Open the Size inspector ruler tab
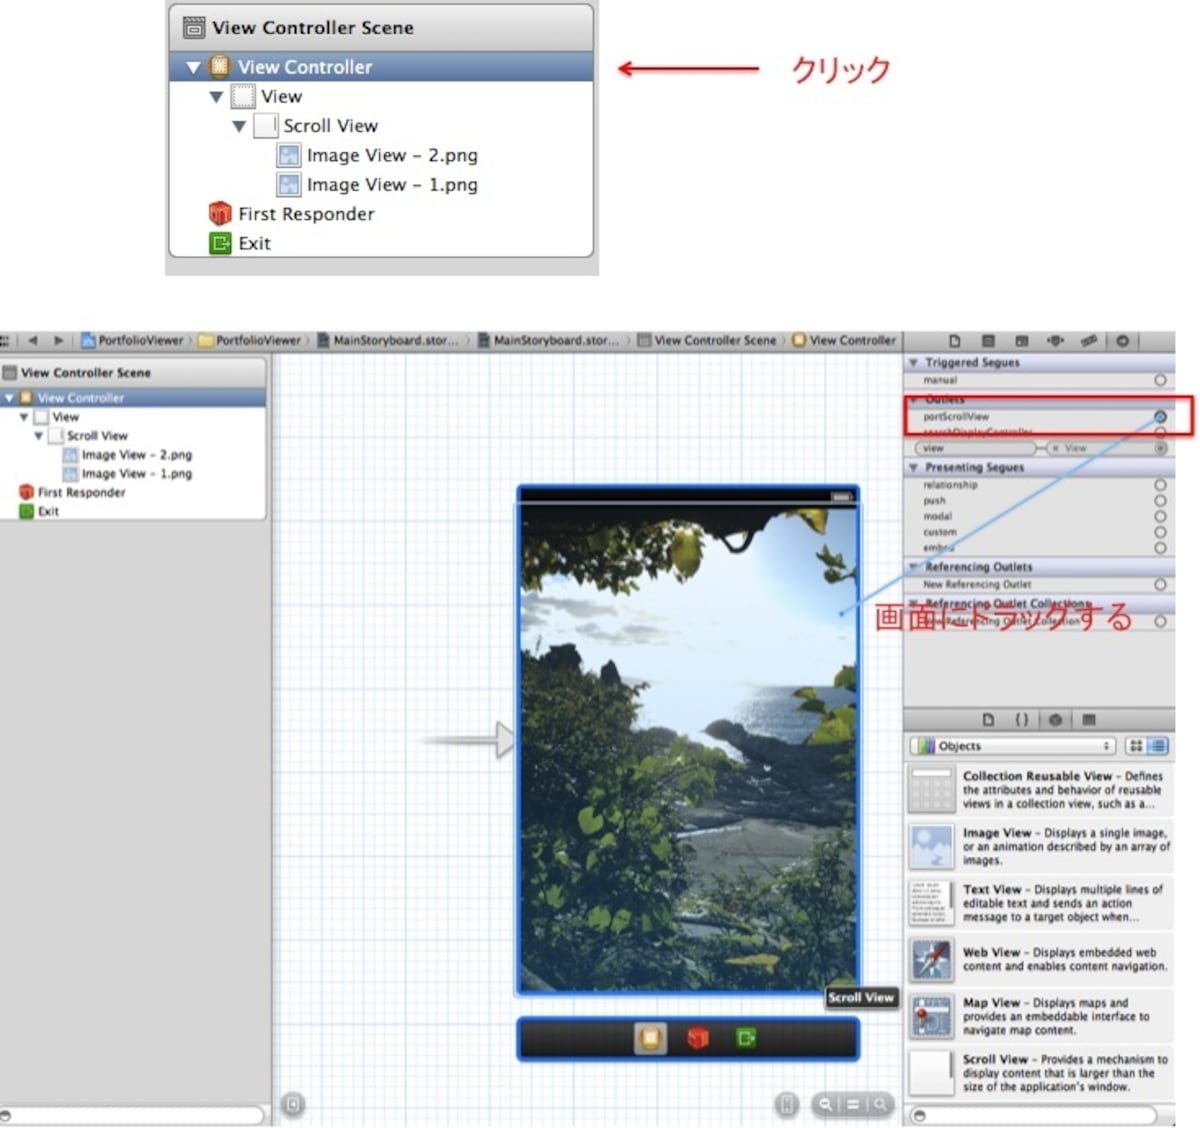1200x1128 pixels. (1089, 341)
